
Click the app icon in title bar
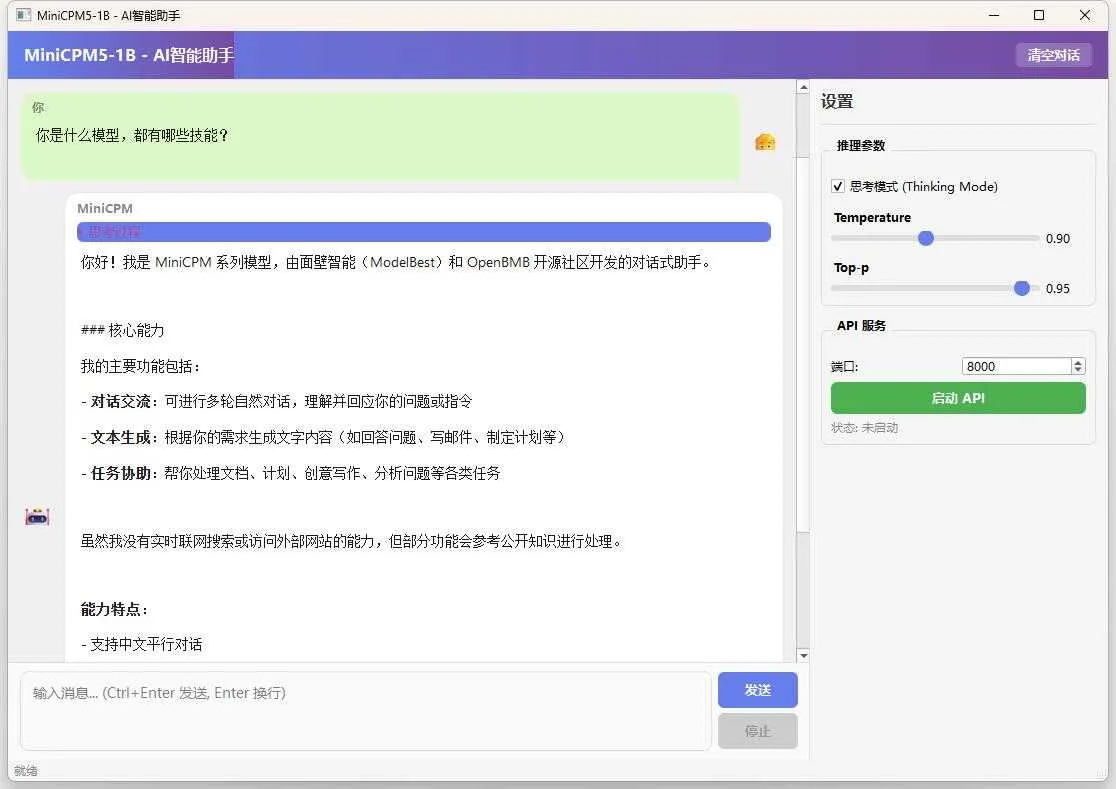pos(23,15)
